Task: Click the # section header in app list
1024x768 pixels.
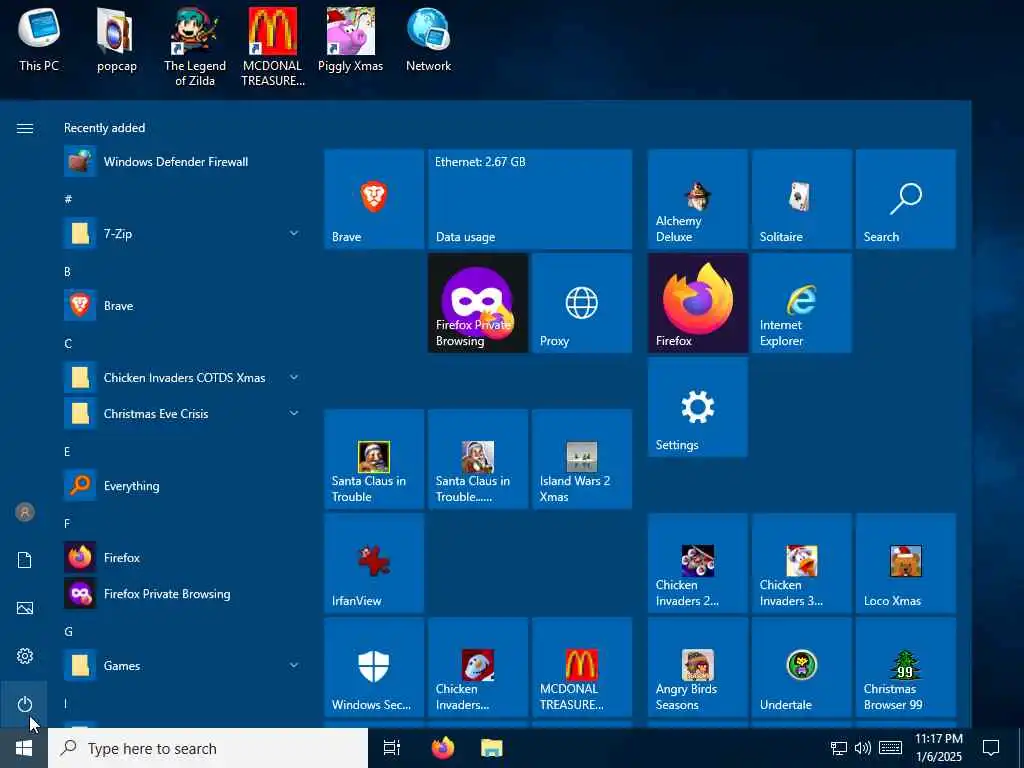Action: click(68, 199)
